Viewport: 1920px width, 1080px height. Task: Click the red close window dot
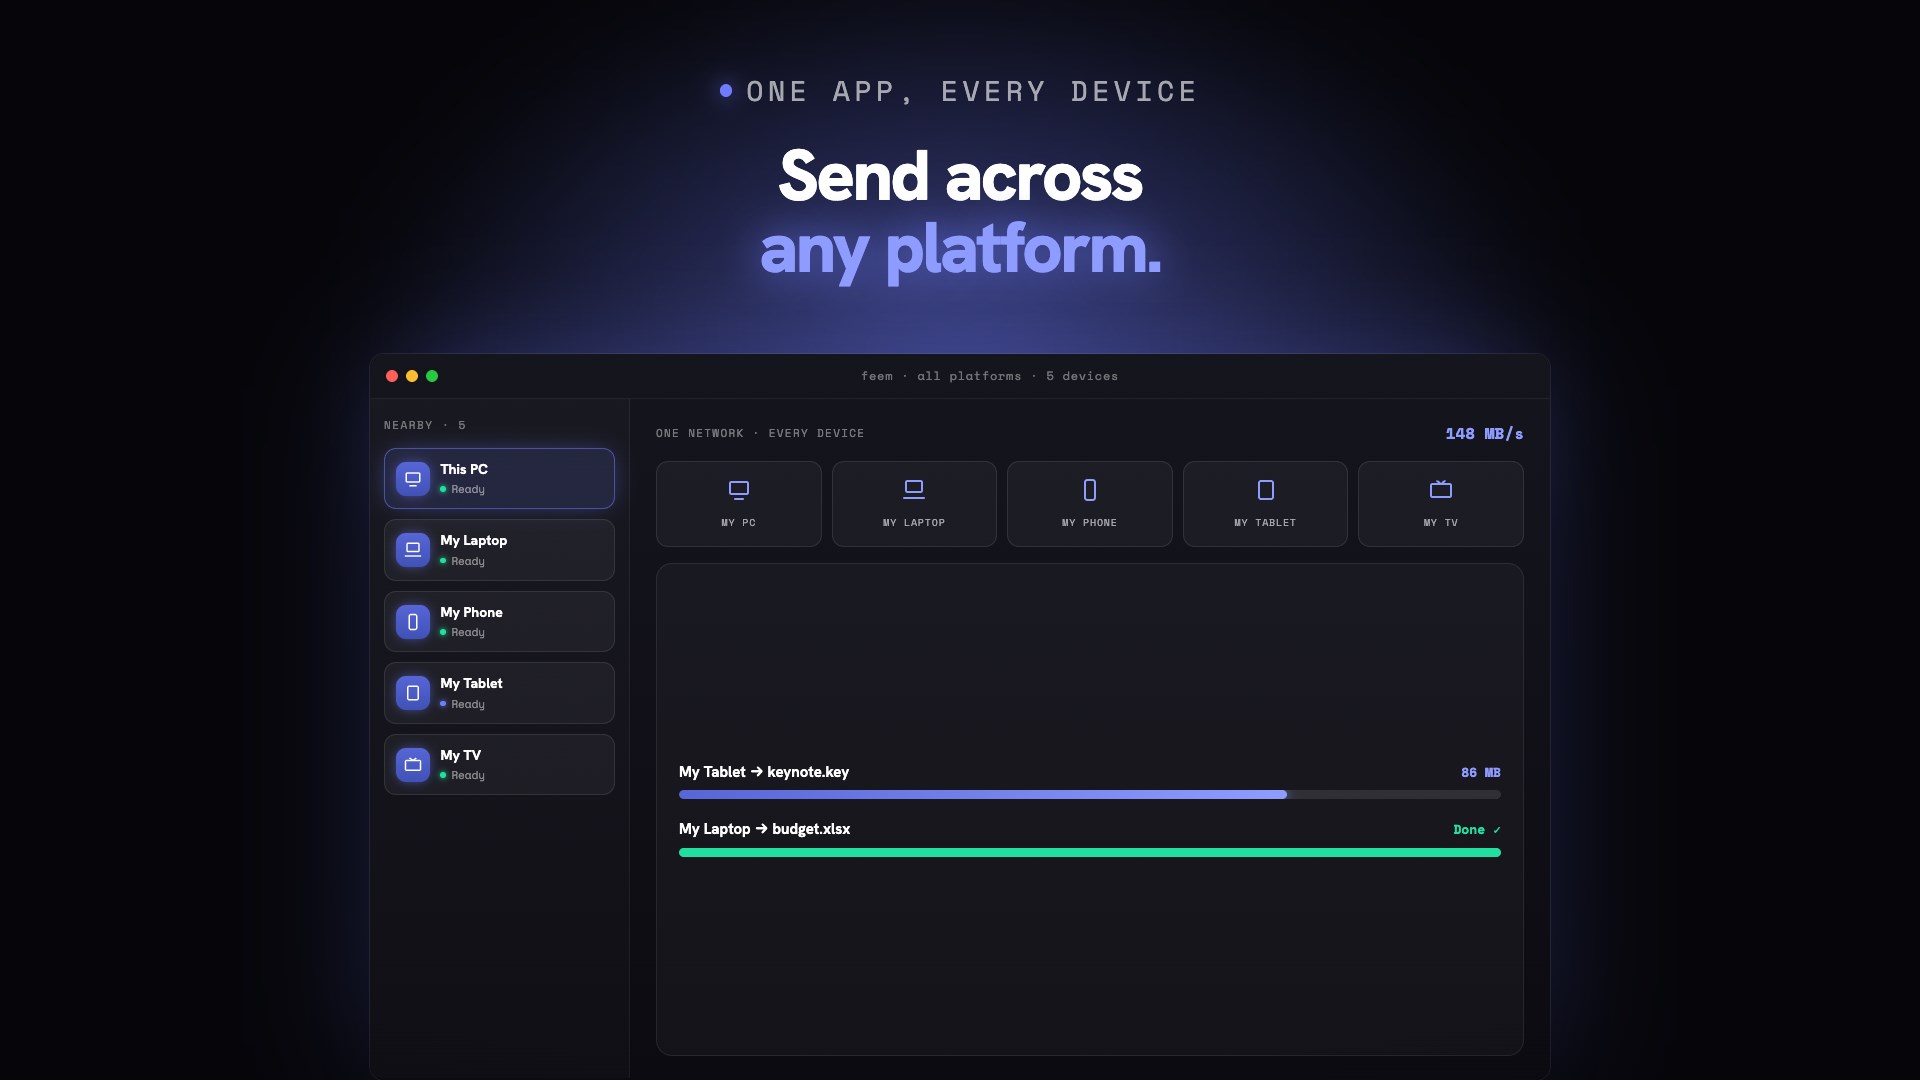392,376
